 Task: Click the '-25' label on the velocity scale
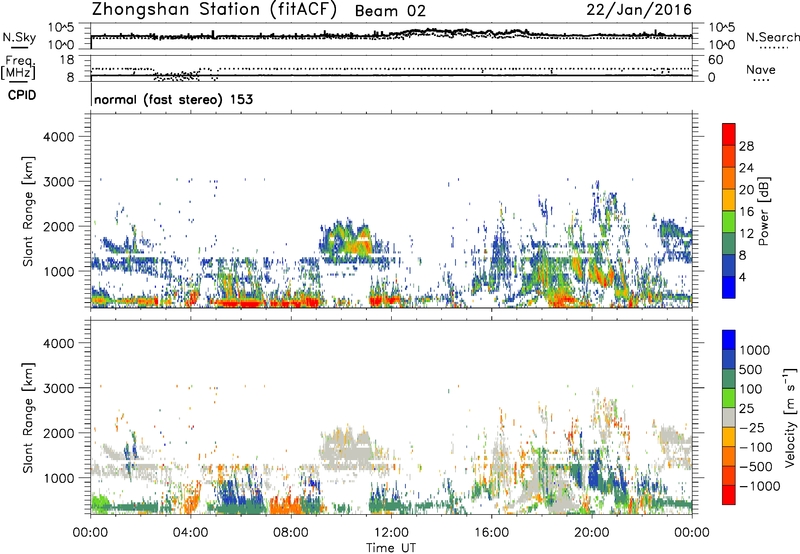(752, 428)
